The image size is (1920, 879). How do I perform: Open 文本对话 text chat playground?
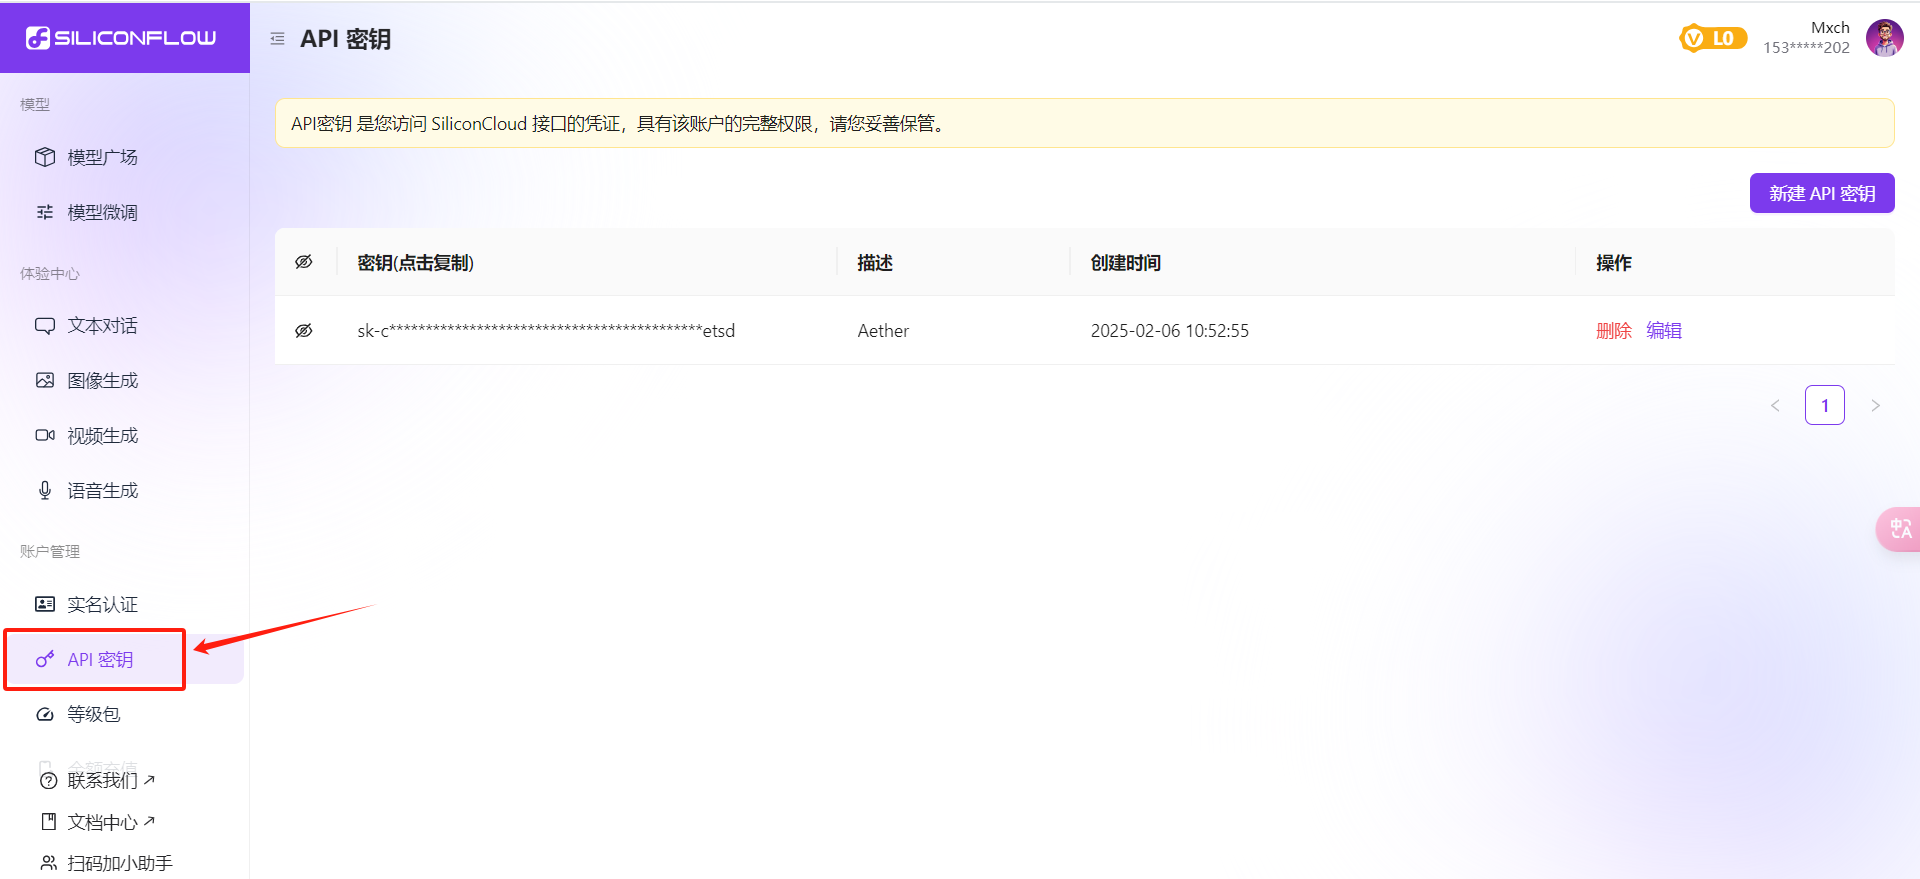pyautogui.click(x=102, y=326)
